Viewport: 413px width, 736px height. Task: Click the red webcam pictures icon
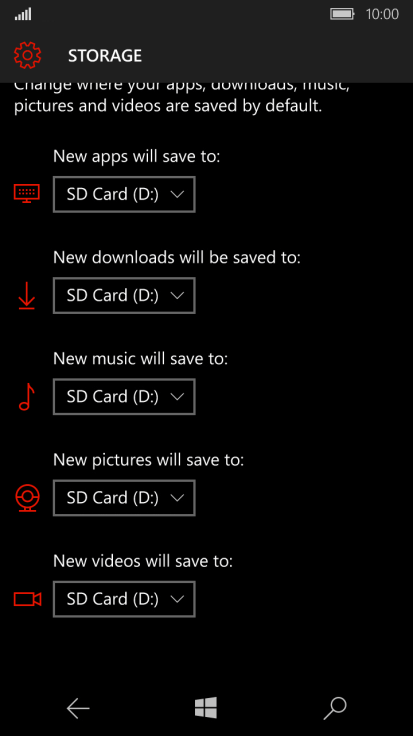[x=27, y=498]
